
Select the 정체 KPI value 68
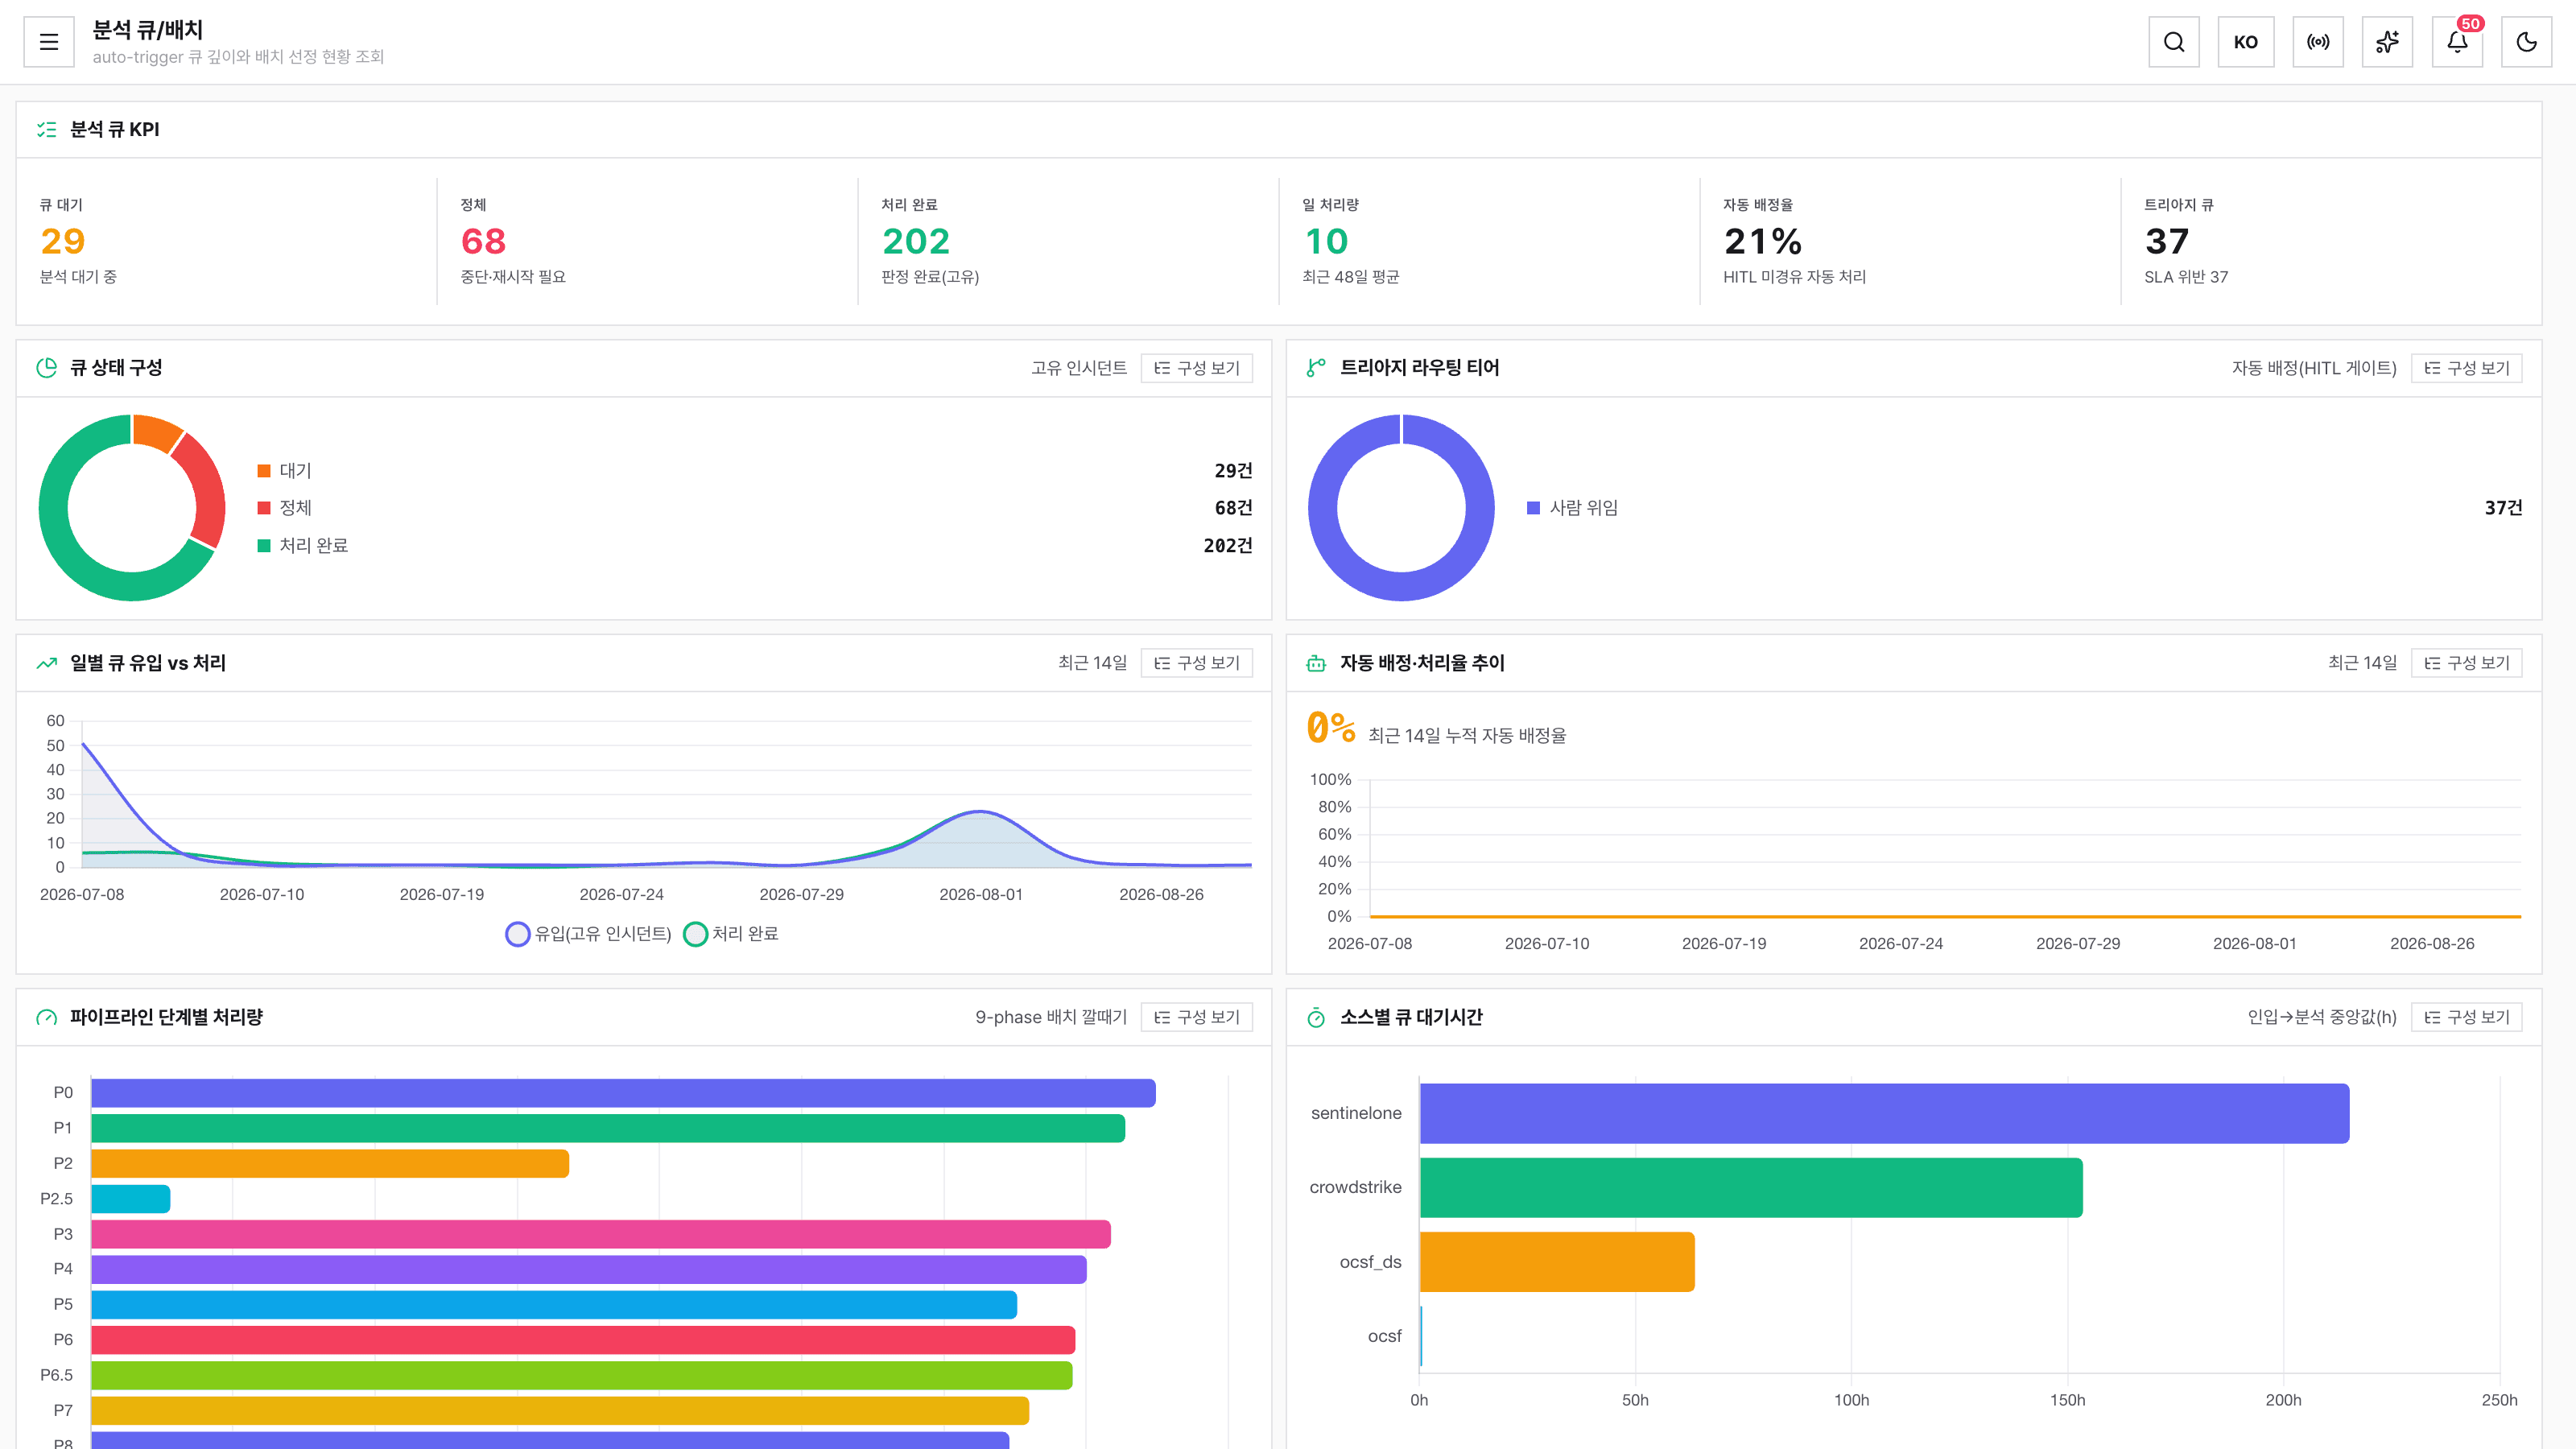pyautogui.click(x=484, y=241)
